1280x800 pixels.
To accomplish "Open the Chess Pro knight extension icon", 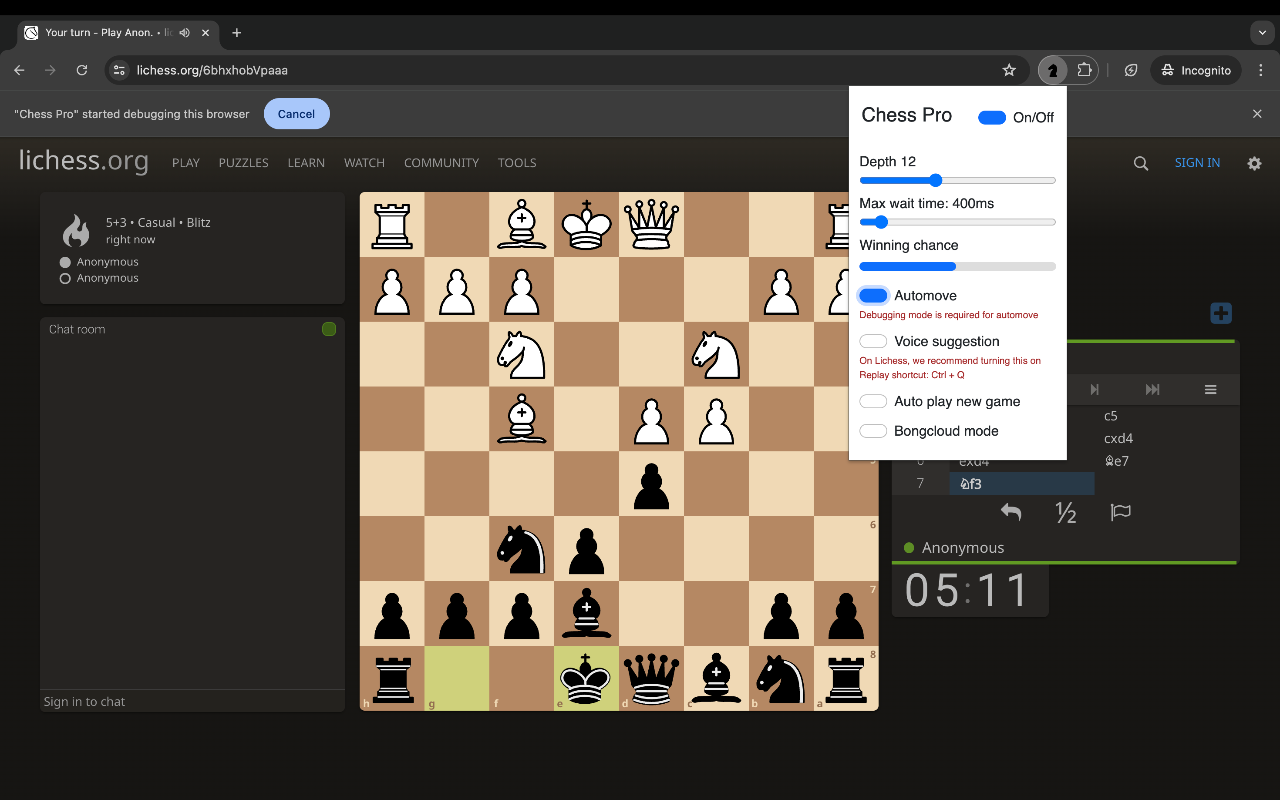I will point(1052,70).
